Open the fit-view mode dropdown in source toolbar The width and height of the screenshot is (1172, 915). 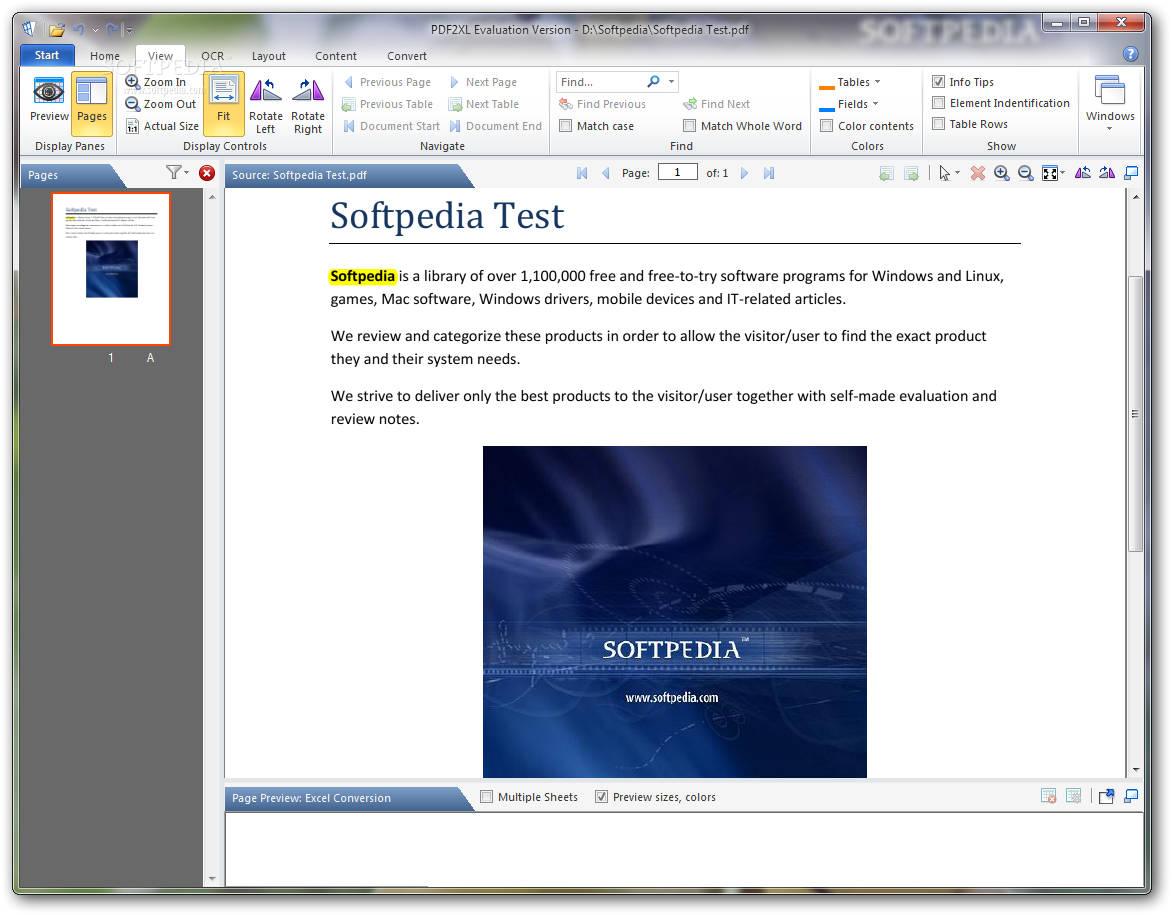[1053, 173]
